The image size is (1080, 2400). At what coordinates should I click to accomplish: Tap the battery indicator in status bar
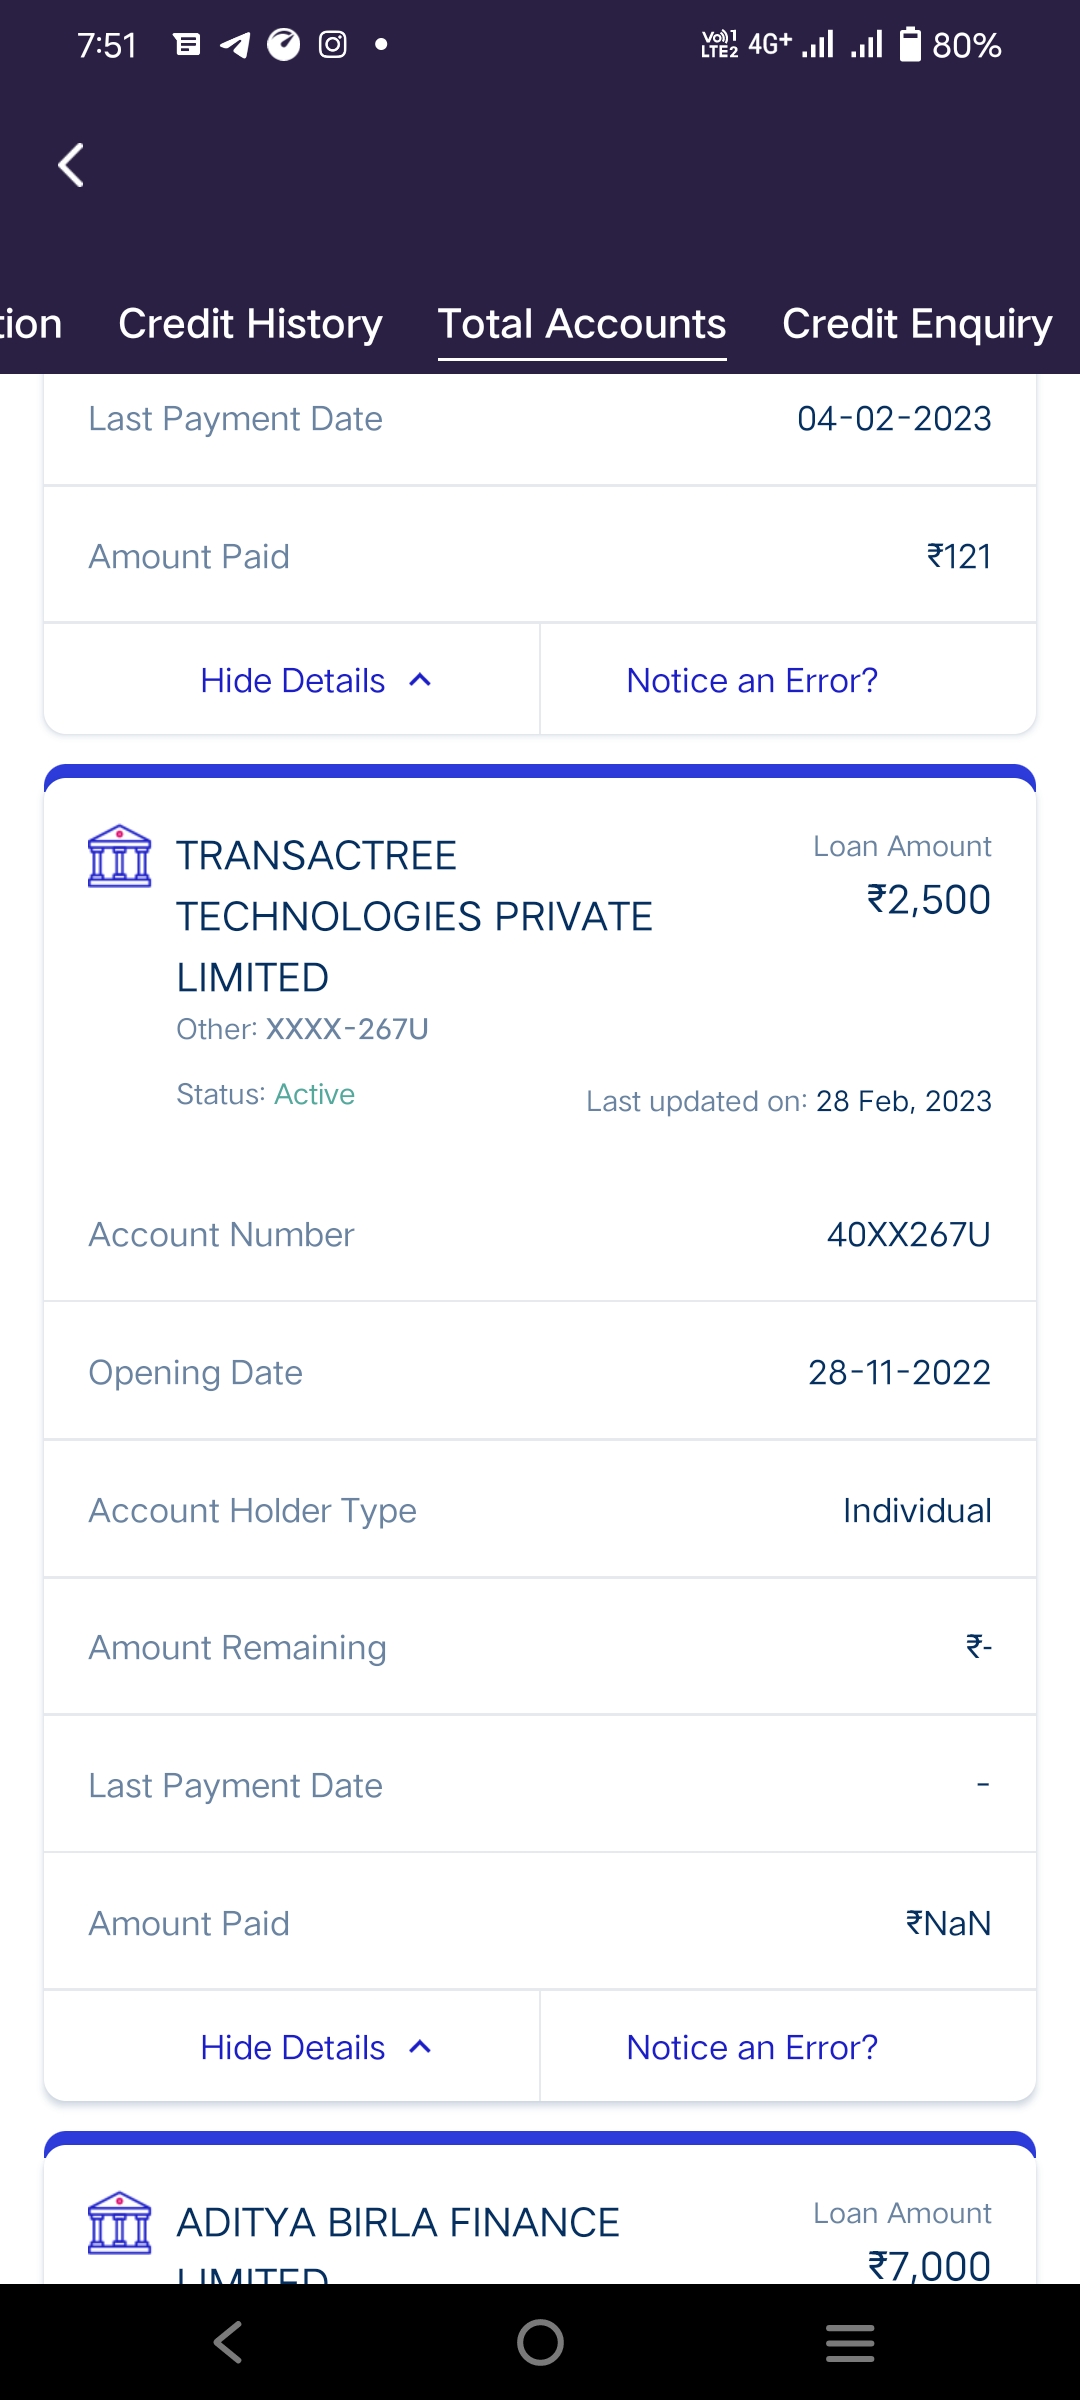point(910,45)
